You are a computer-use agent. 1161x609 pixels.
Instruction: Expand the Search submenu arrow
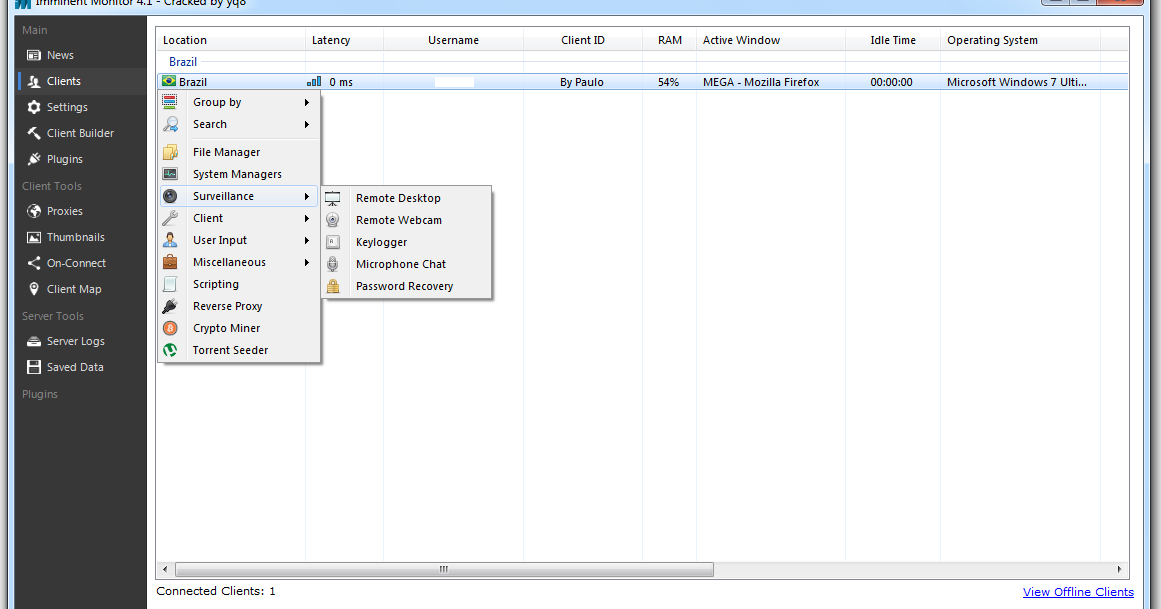pos(307,124)
